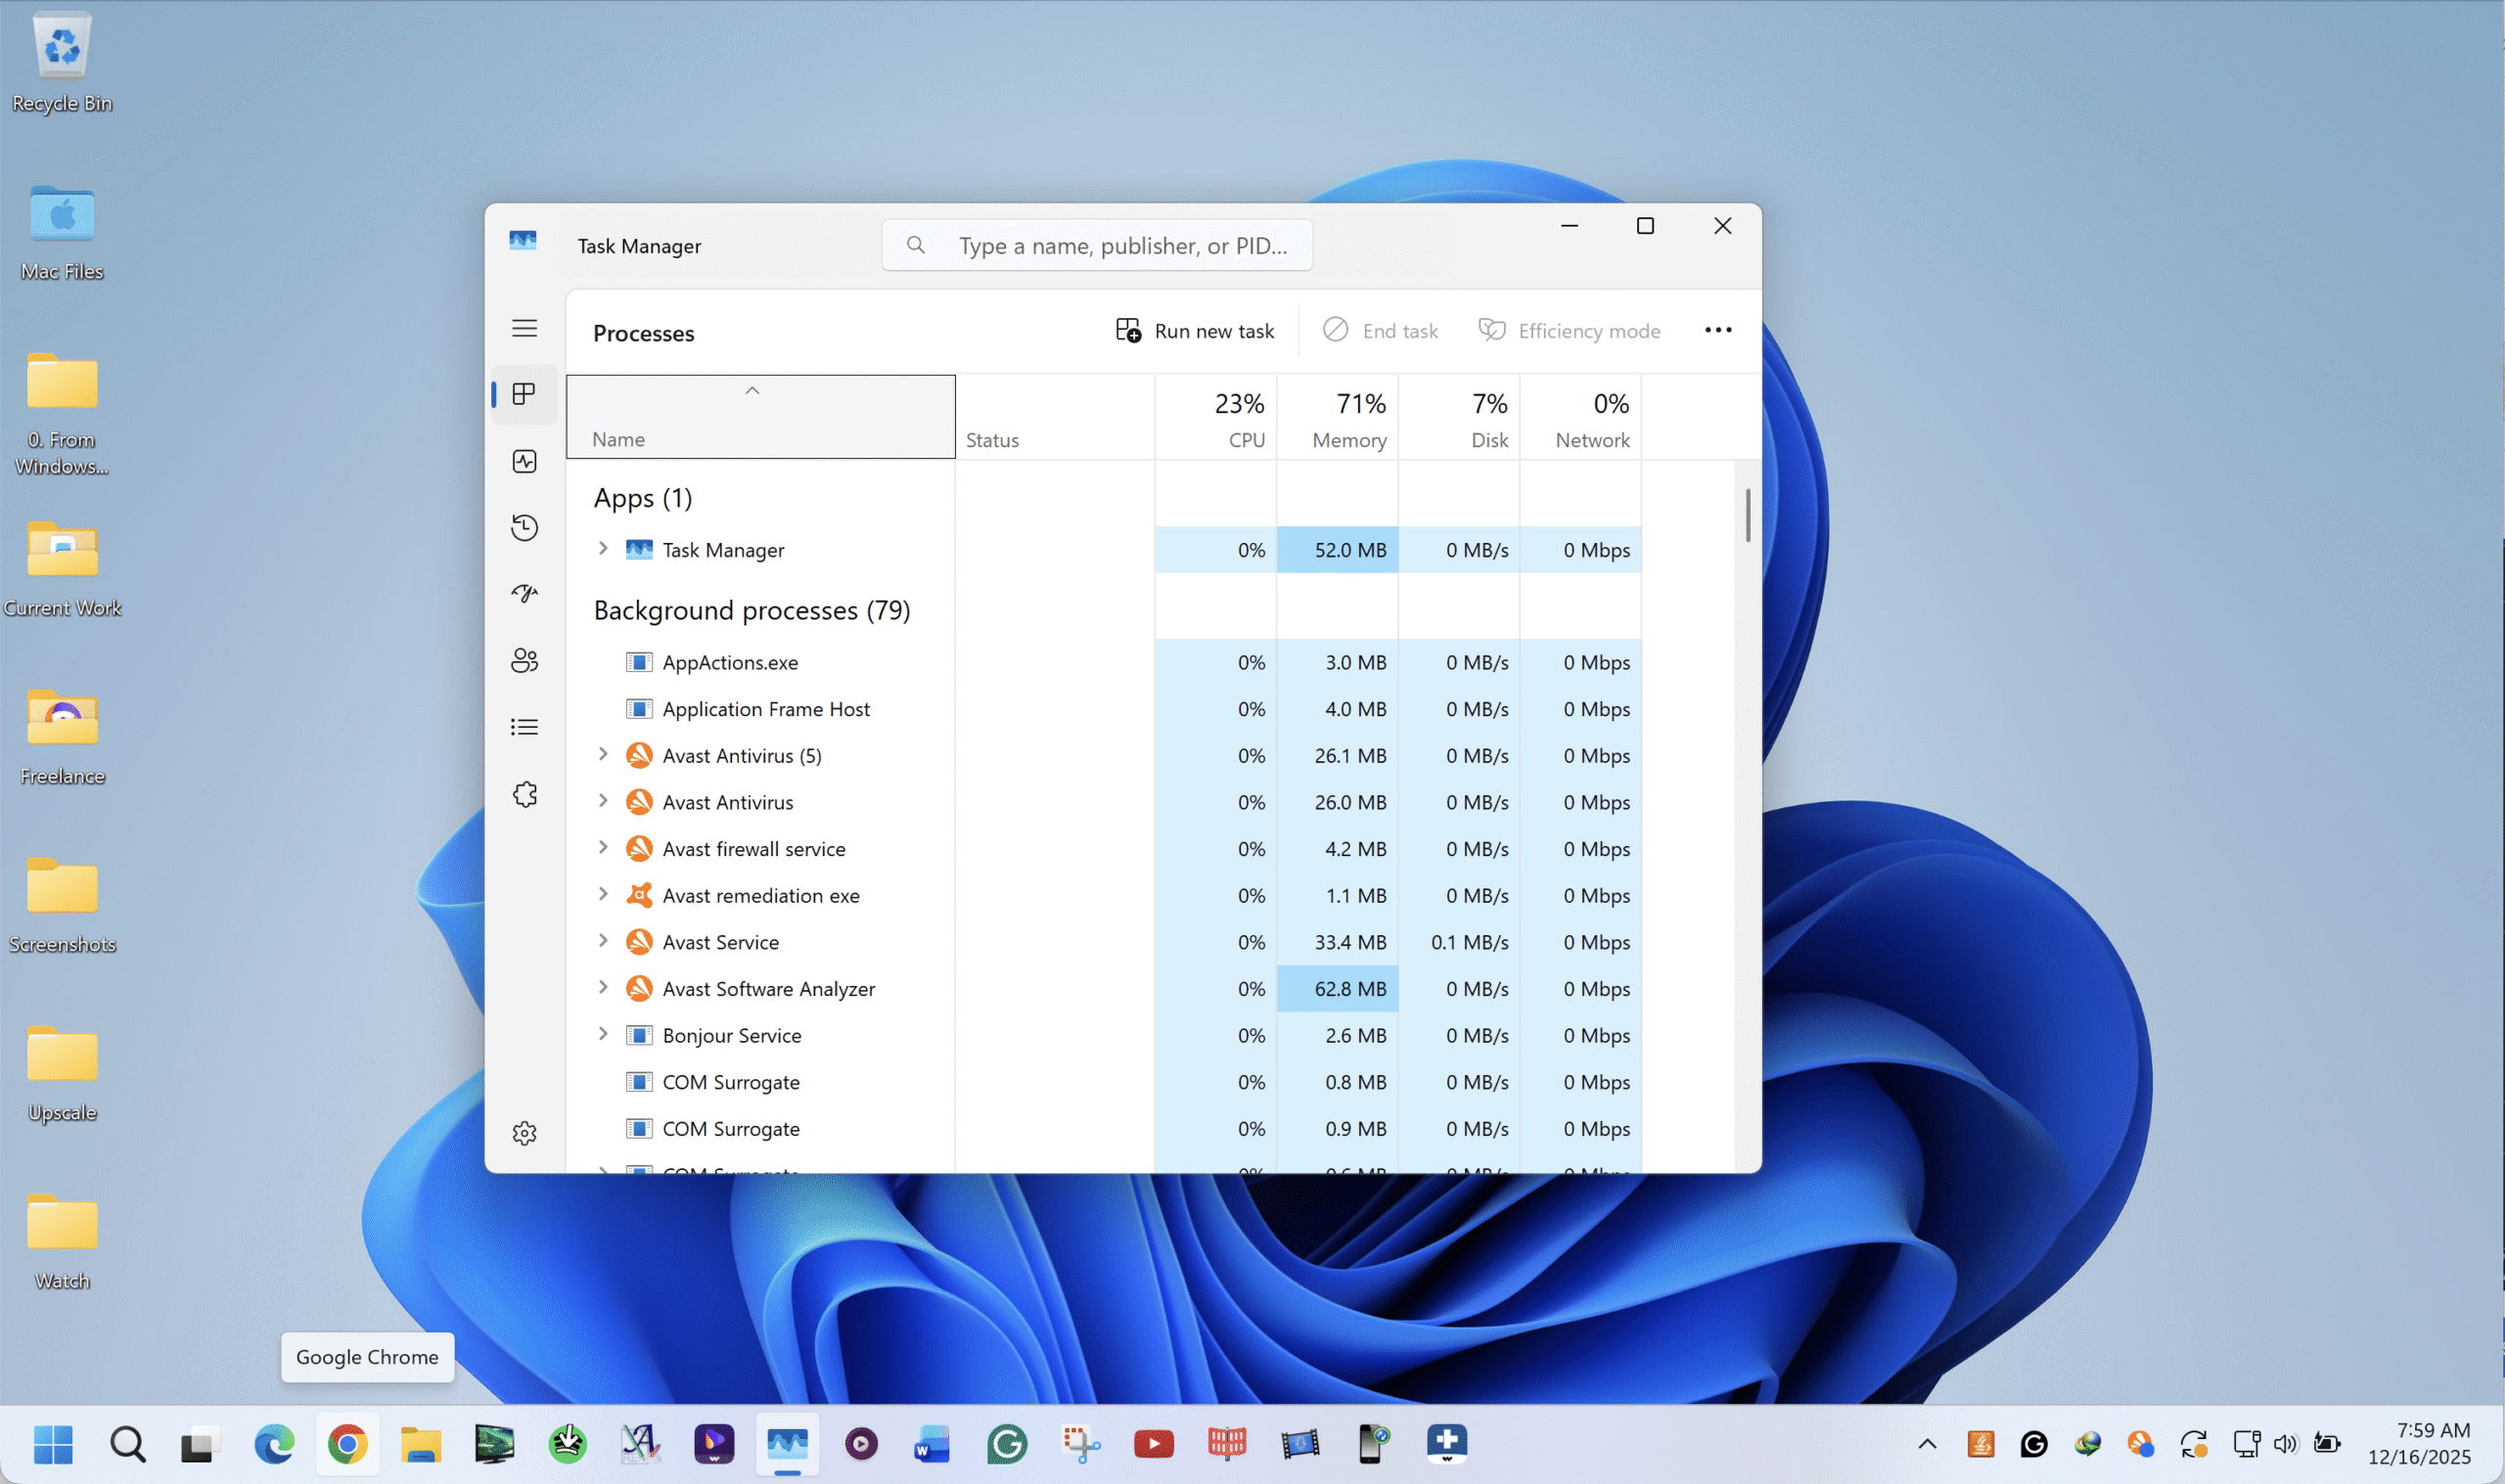Screen dimensions: 2505x1484
Task: Expand Avast firewall service row
Action: [x=603, y=847]
